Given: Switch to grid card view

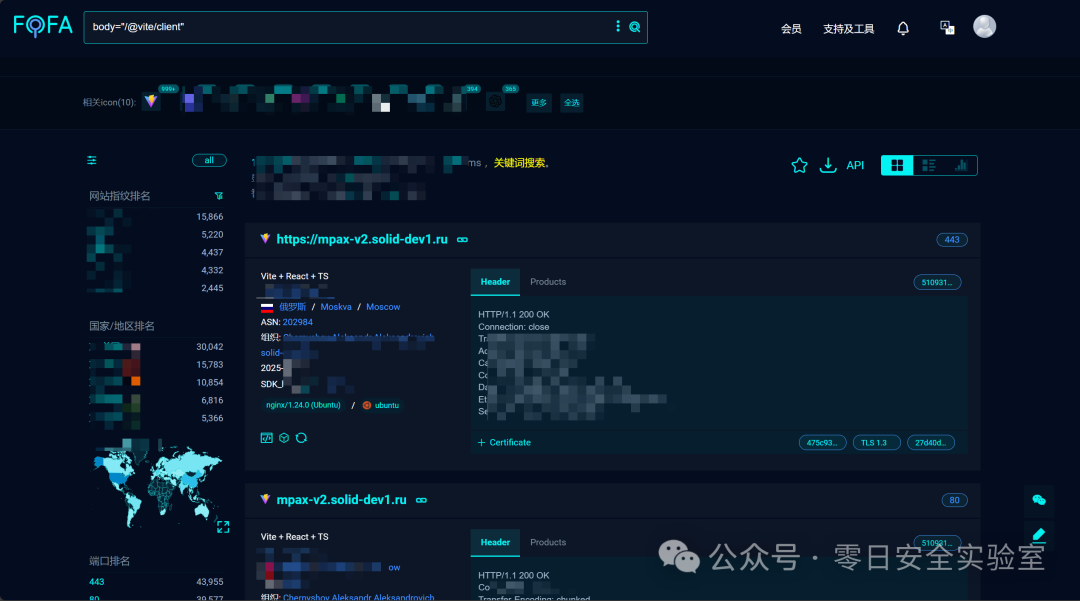Looking at the screenshot, I should (897, 165).
